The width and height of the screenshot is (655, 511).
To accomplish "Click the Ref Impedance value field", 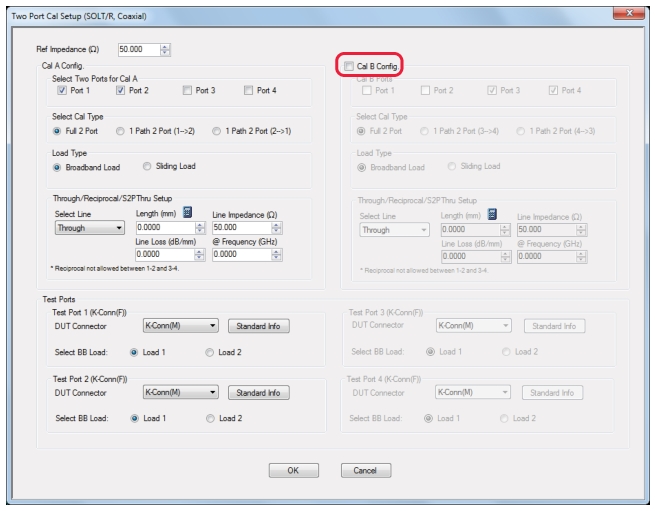I will [x=136, y=47].
